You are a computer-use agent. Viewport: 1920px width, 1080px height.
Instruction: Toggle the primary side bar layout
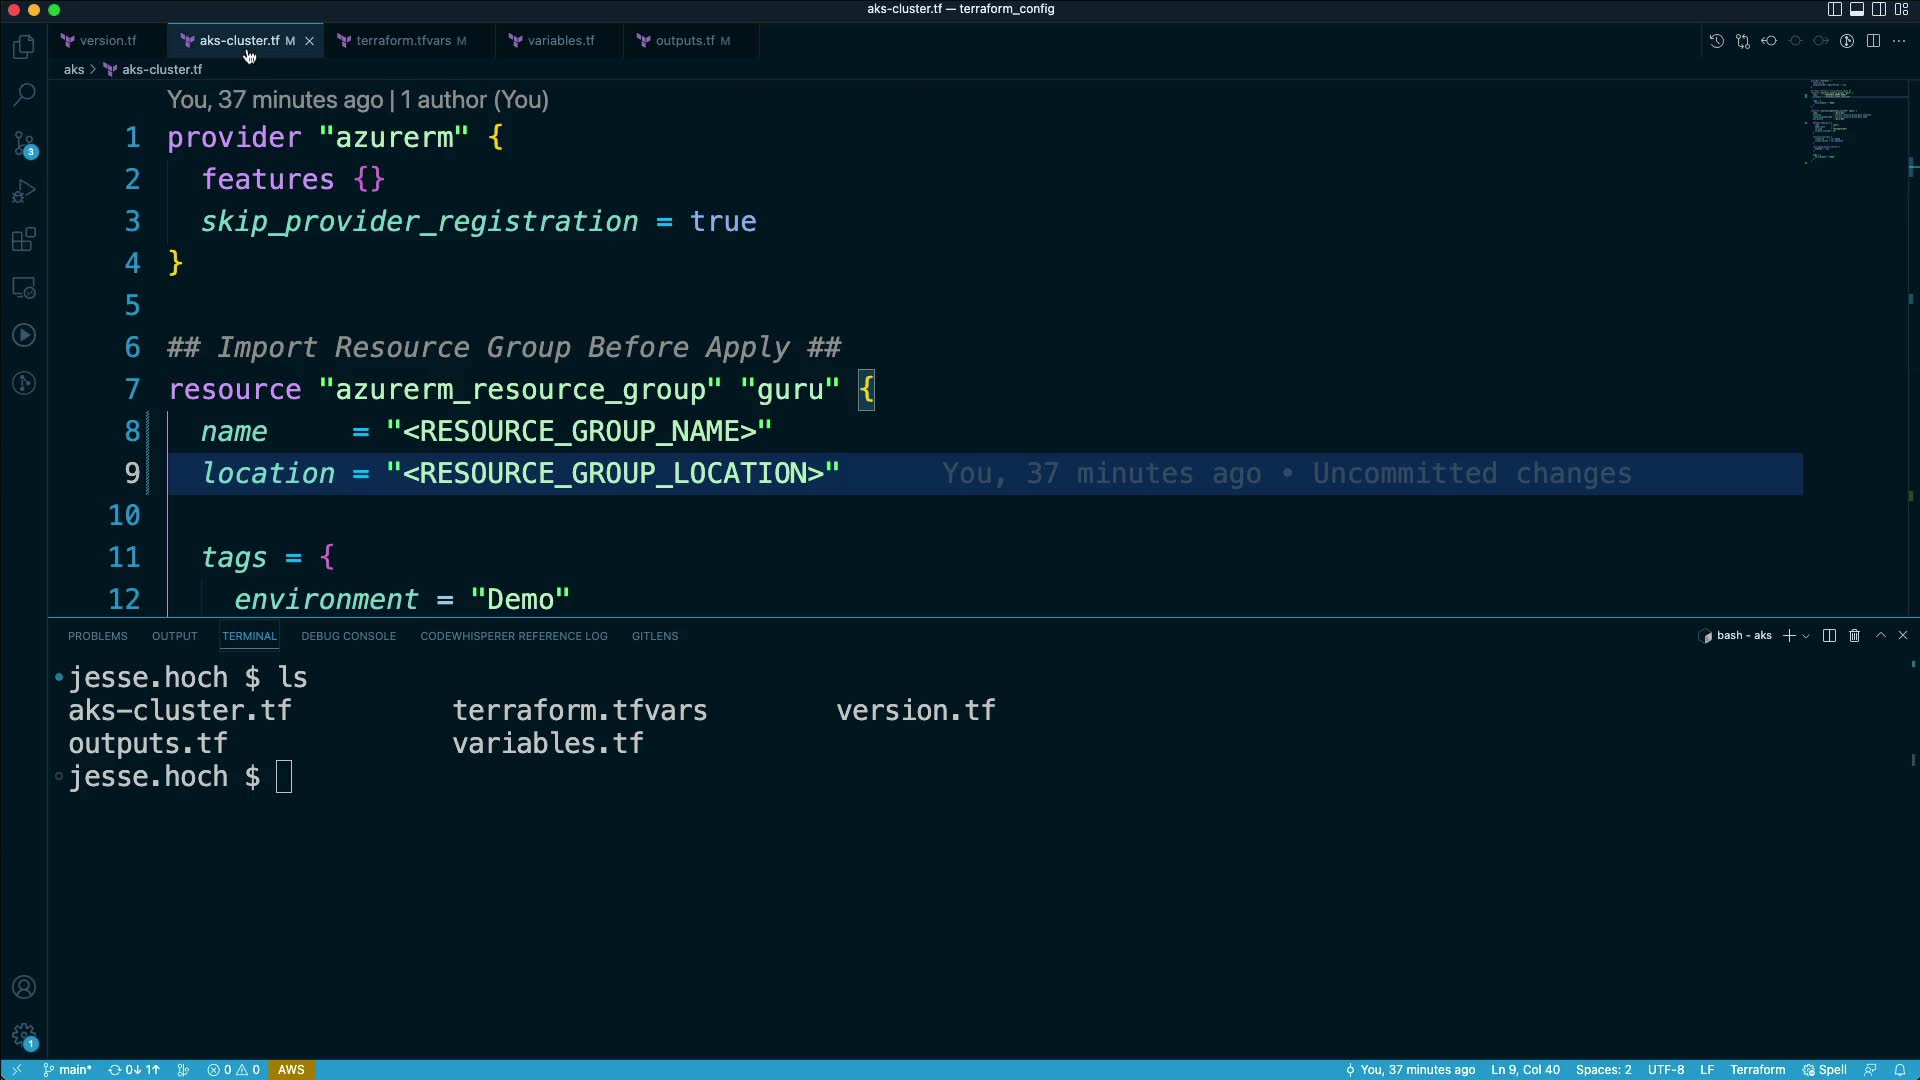tap(1834, 9)
